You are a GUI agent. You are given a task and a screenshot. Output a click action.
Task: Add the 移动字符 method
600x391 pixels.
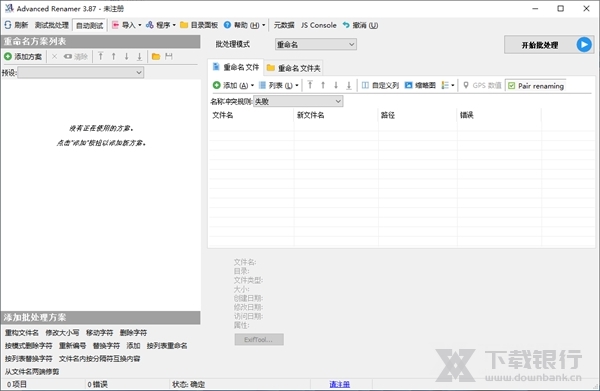coord(99,333)
